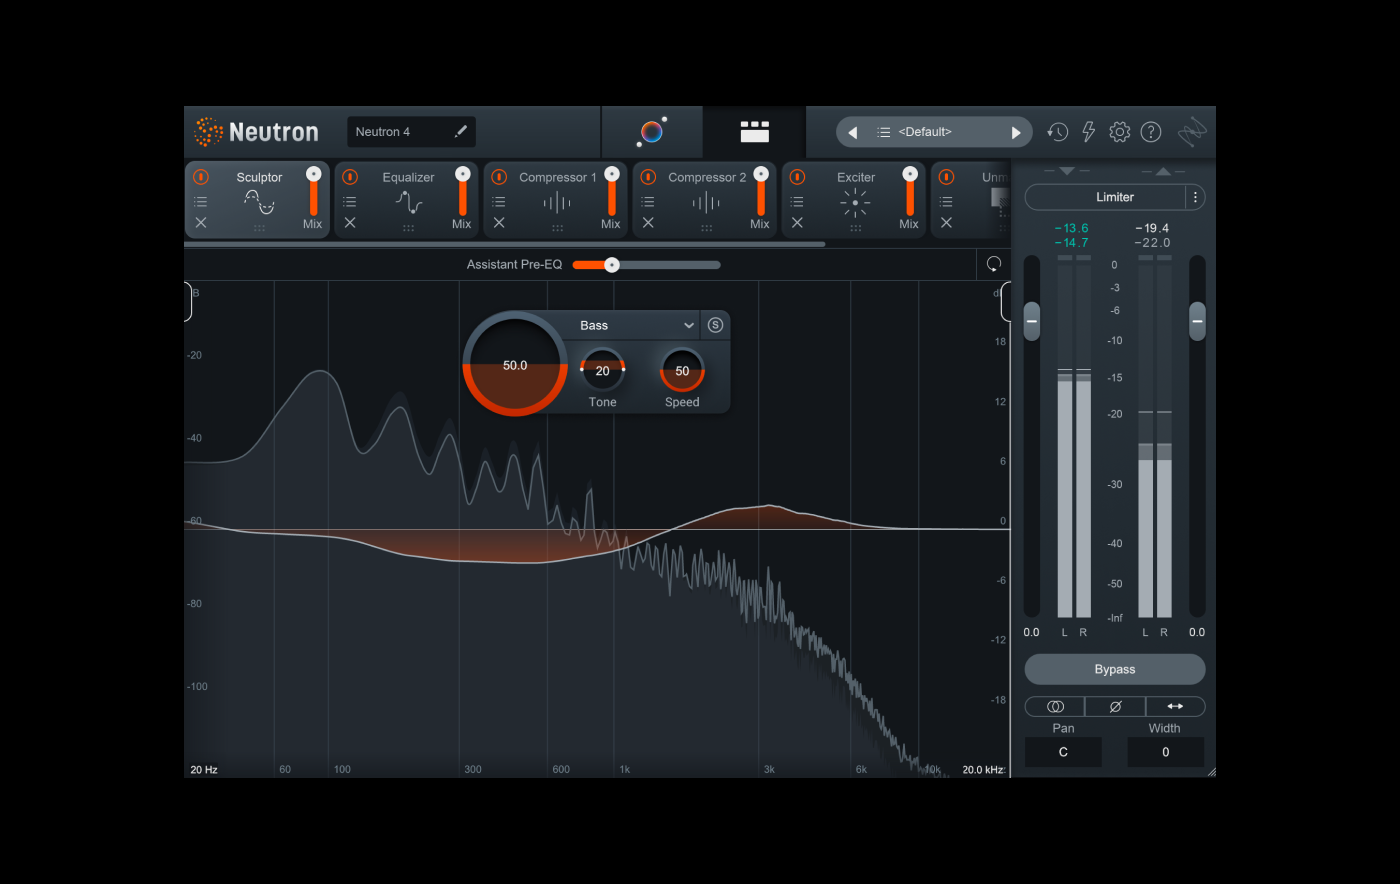The image size is (1400, 884).
Task: Click the Speed knob set to 50
Action: 682,370
